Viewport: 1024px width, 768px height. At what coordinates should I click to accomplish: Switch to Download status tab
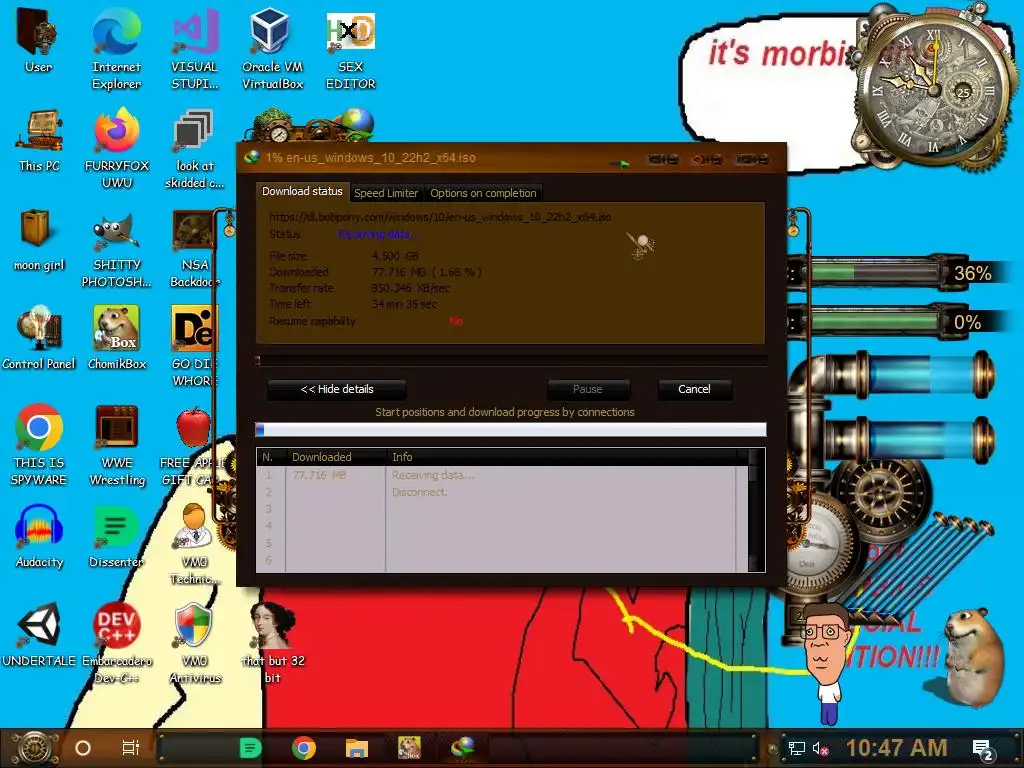coord(302,191)
